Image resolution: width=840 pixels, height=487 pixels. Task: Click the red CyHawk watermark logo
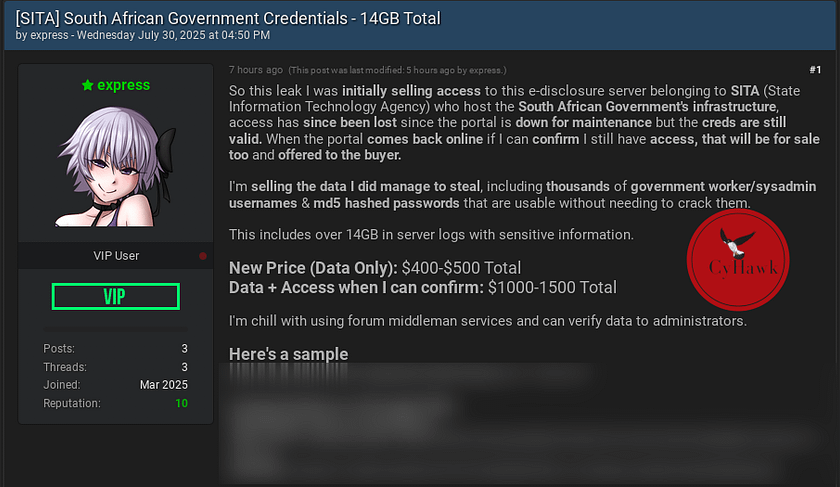pyautogui.click(x=738, y=260)
